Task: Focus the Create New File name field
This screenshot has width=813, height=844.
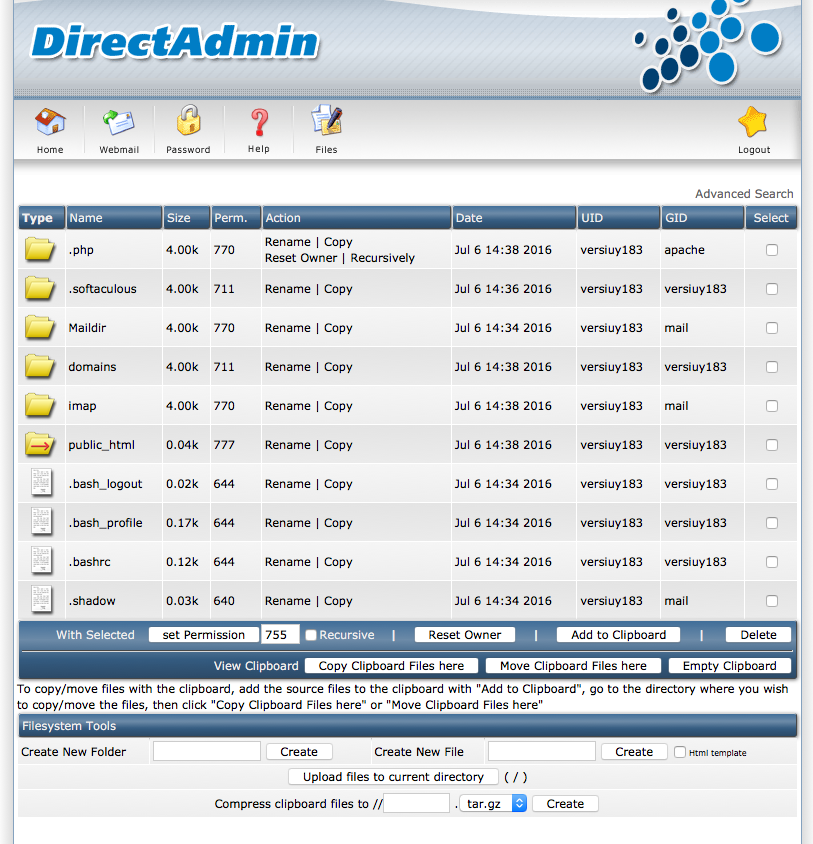Action: [542, 751]
